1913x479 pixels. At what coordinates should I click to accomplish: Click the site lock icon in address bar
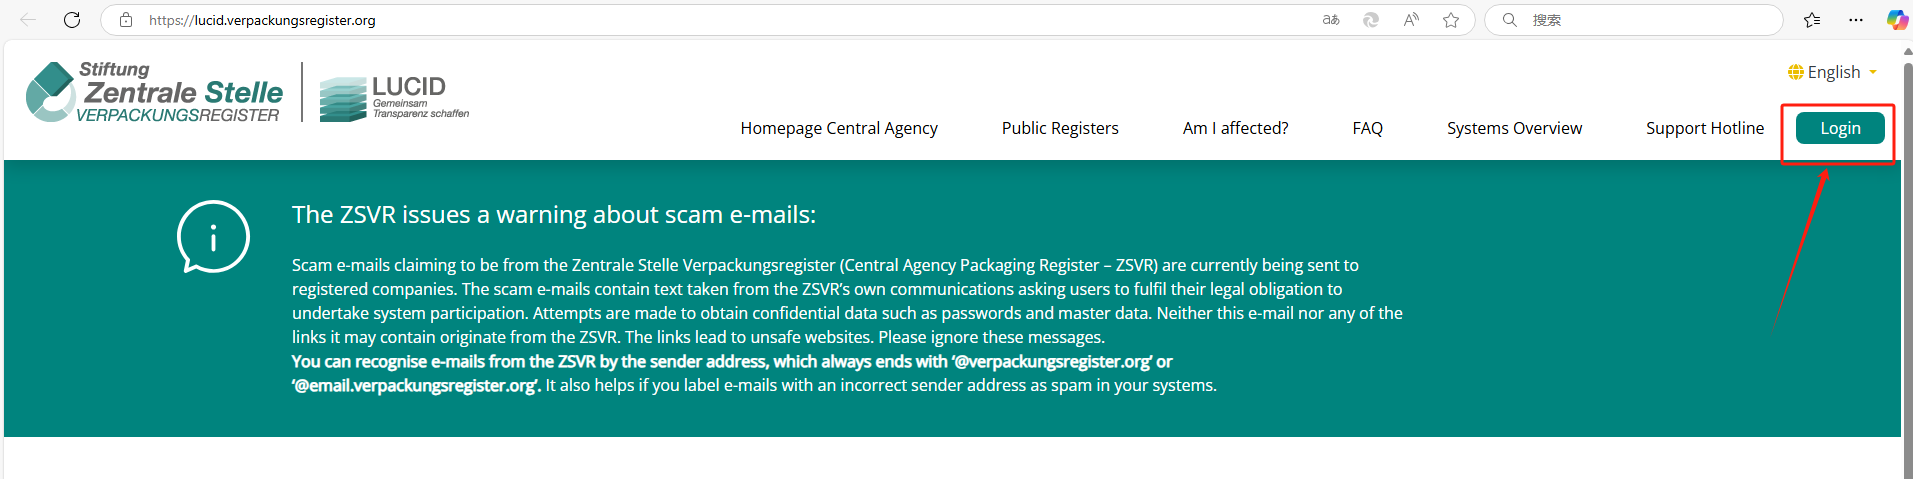(x=126, y=20)
